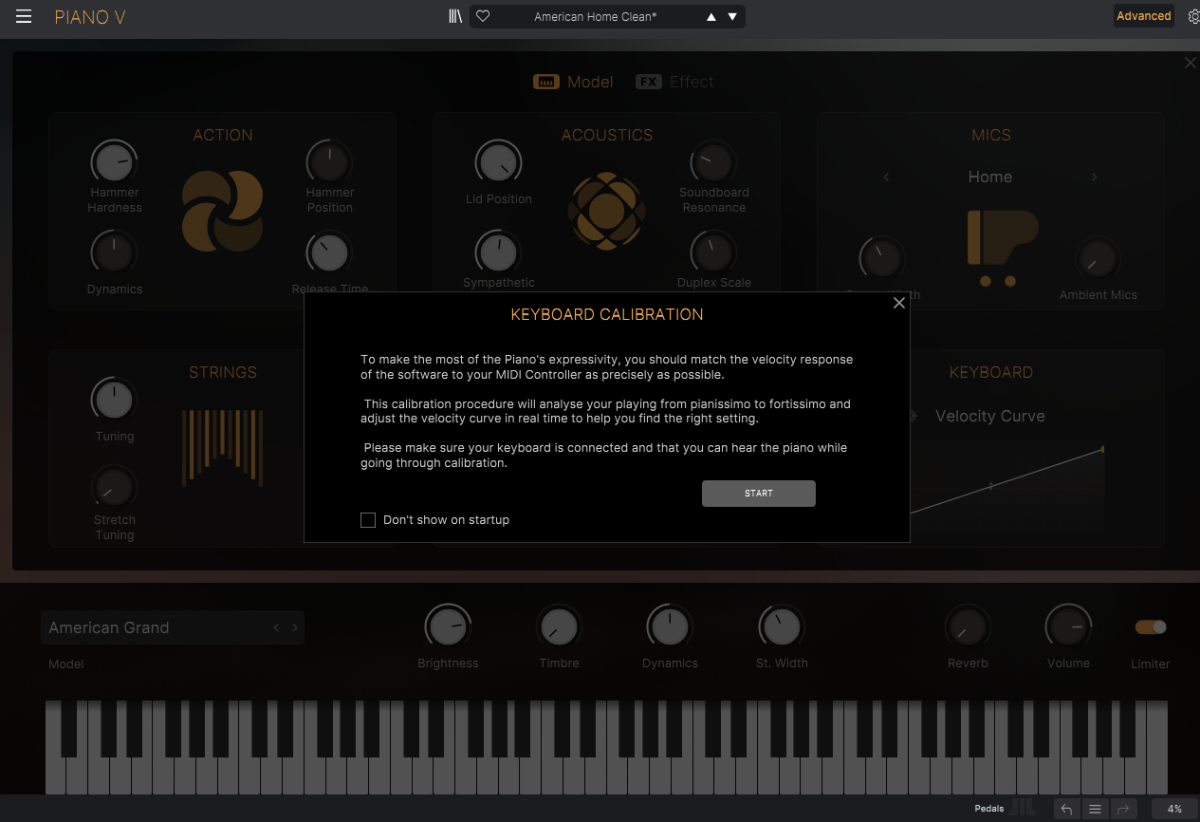This screenshot has width=1200, height=822.
Task: Click the bottom-row Dynamics knob
Action: [669, 627]
